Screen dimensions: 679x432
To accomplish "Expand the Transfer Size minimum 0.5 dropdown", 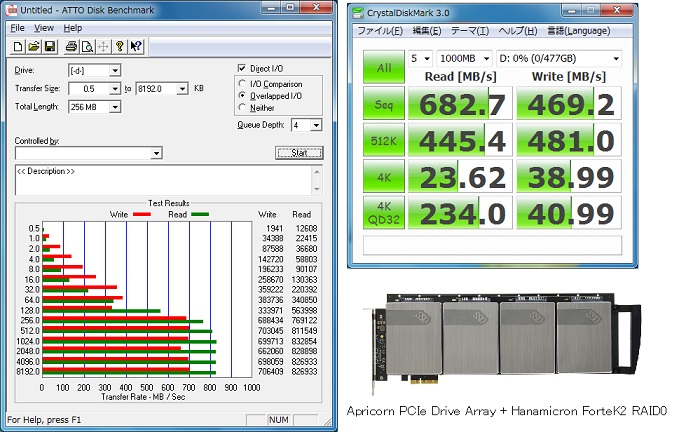I will [115, 89].
